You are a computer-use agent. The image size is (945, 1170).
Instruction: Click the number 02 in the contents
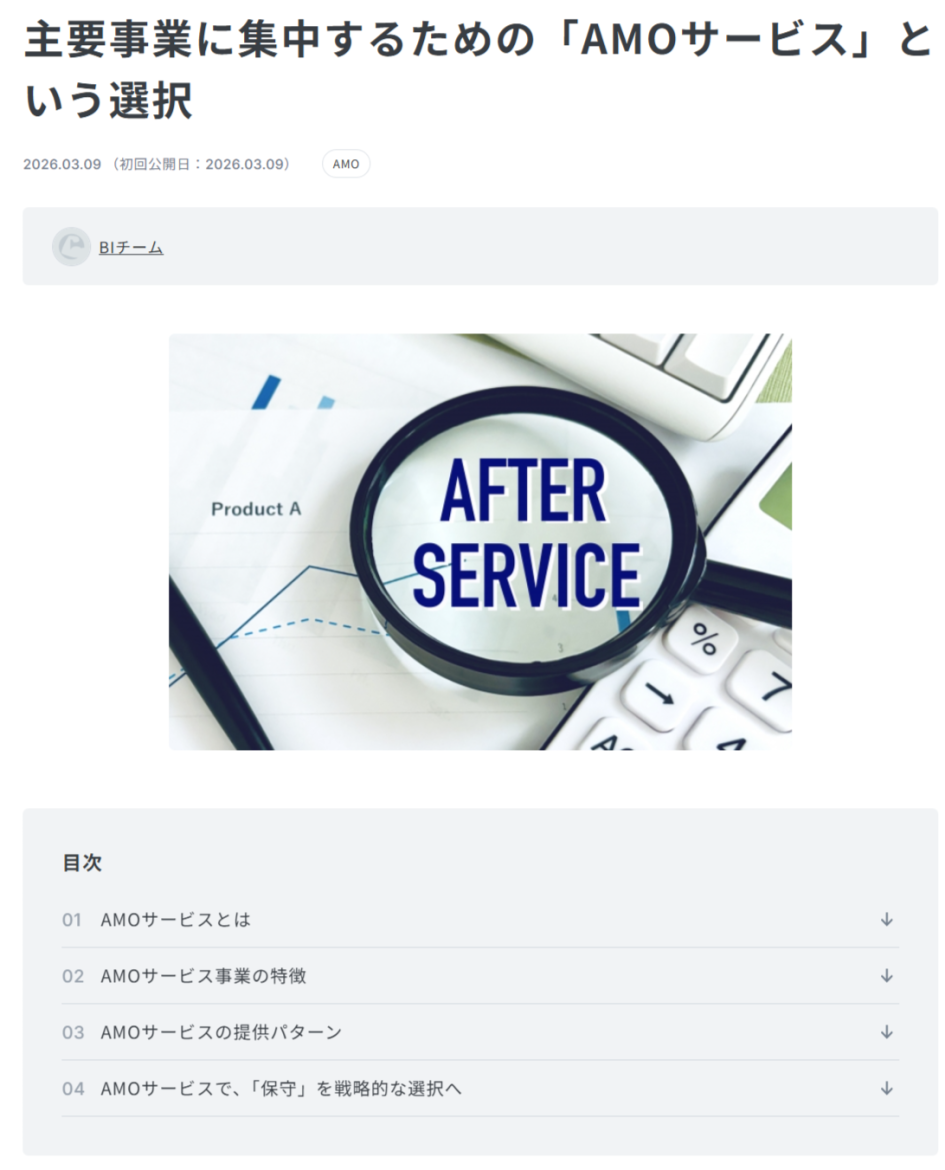pos(72,976)
